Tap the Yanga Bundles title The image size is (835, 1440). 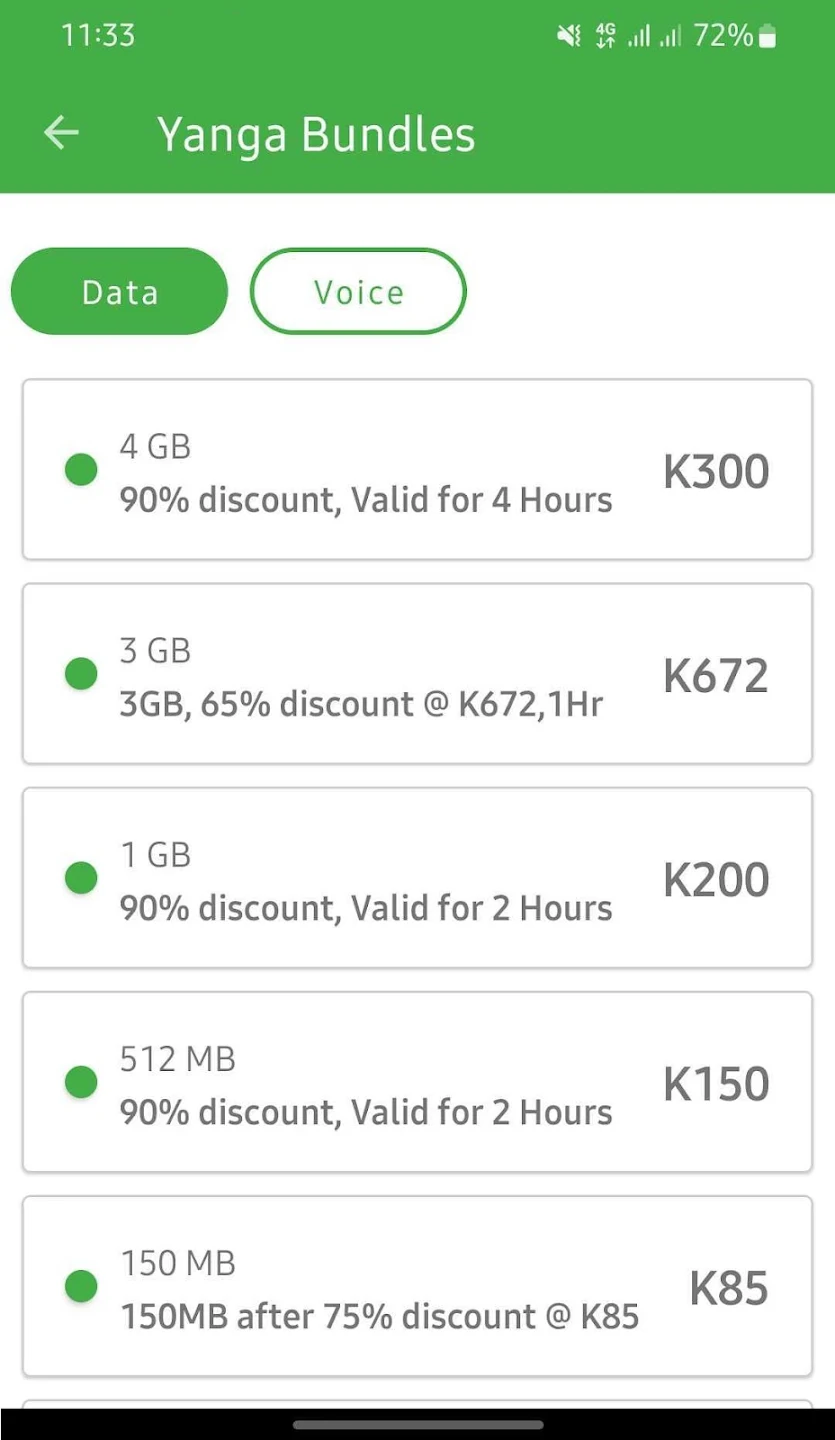click(x=316, y=135)
